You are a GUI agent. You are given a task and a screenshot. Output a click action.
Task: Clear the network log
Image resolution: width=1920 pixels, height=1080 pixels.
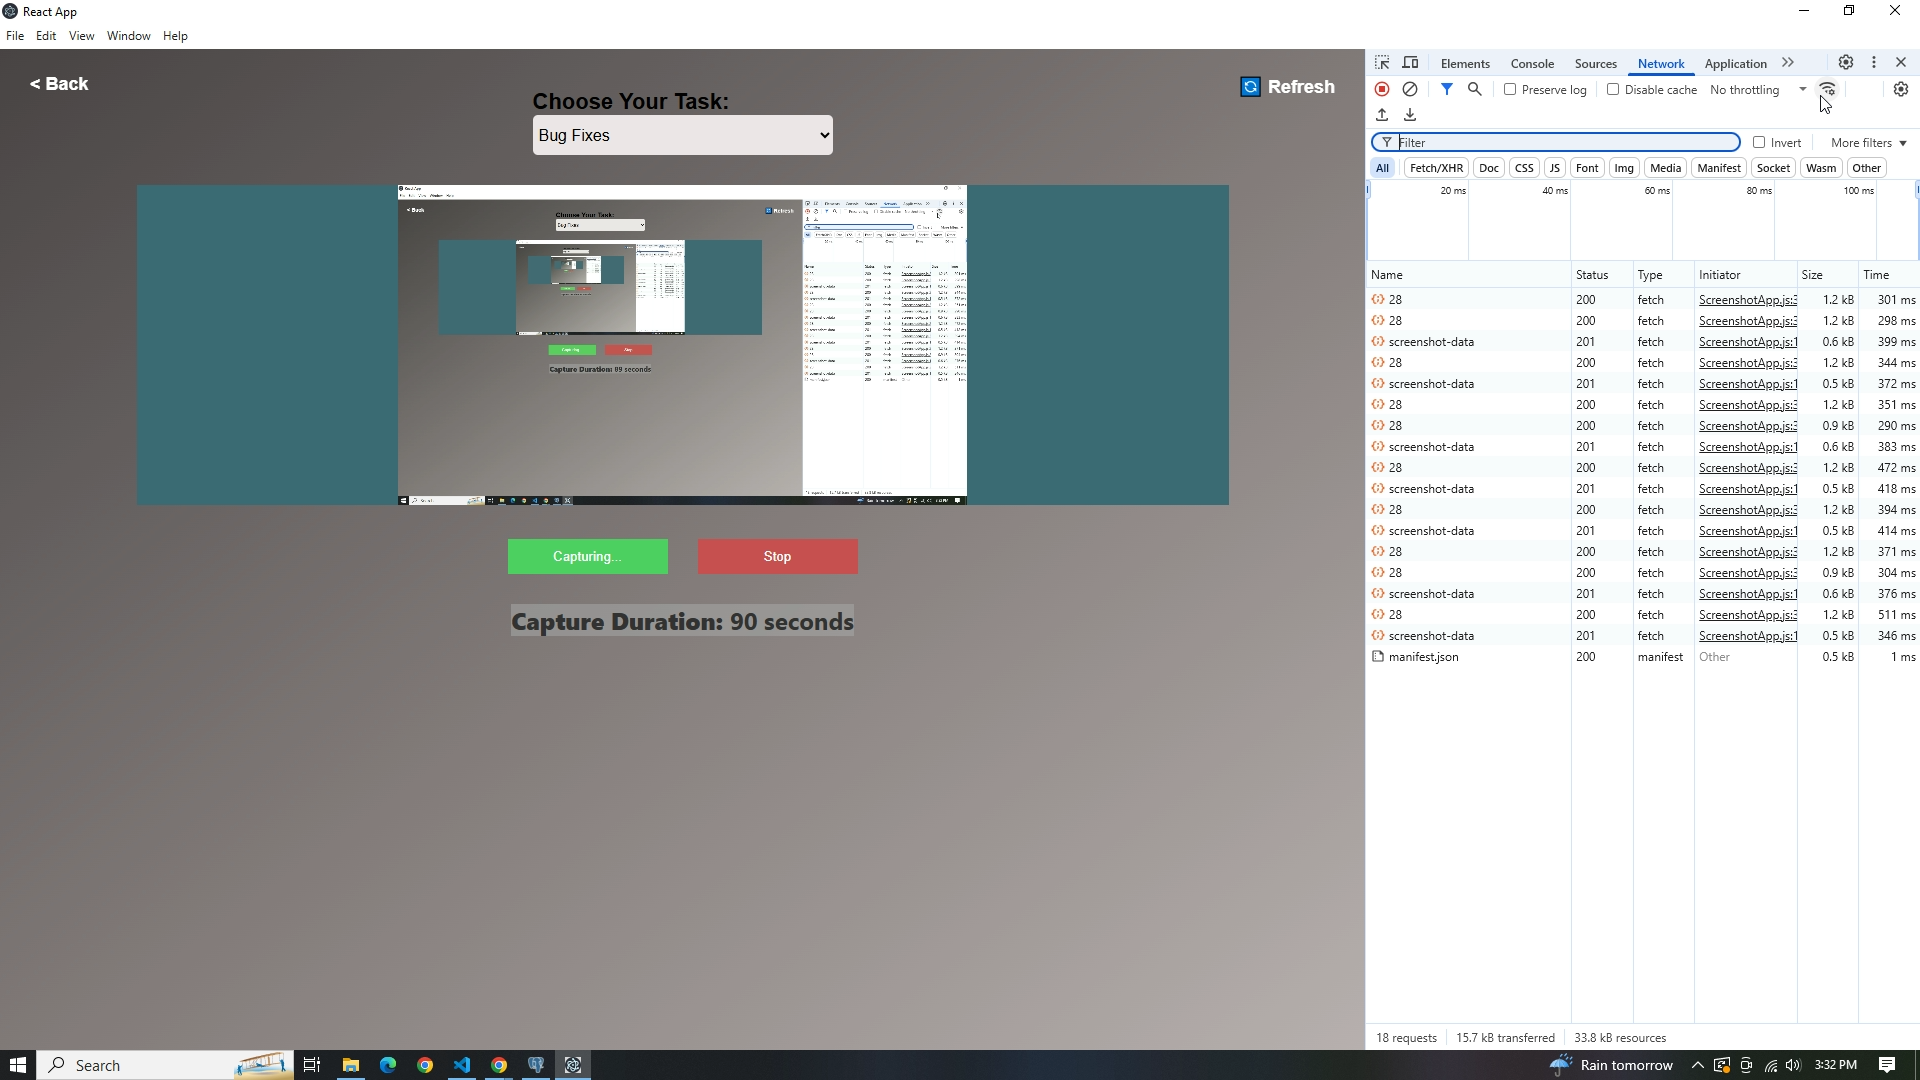tap(1410, 89)
